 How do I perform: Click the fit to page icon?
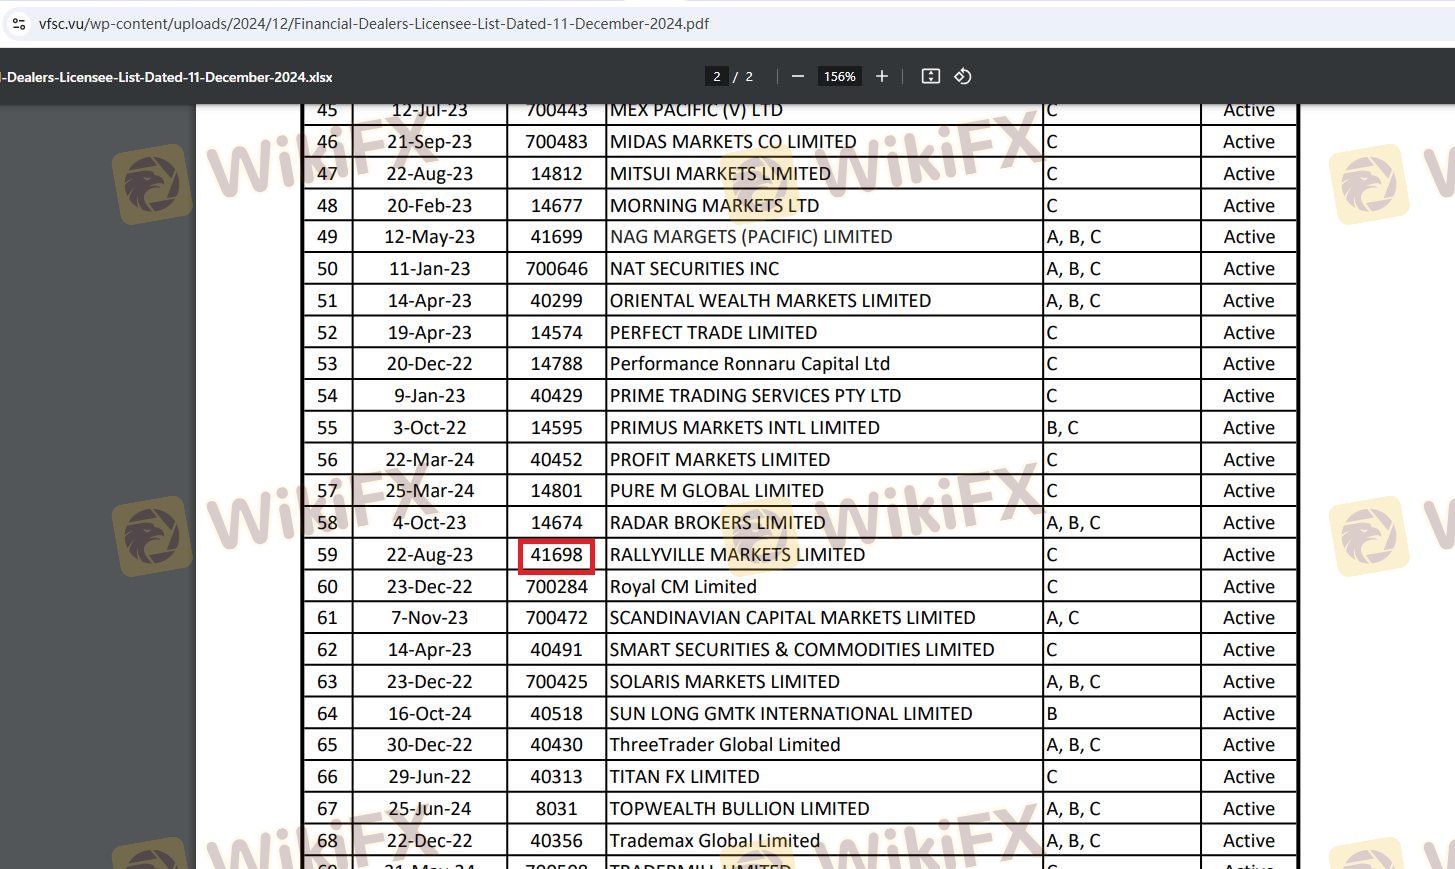[930, 77]
